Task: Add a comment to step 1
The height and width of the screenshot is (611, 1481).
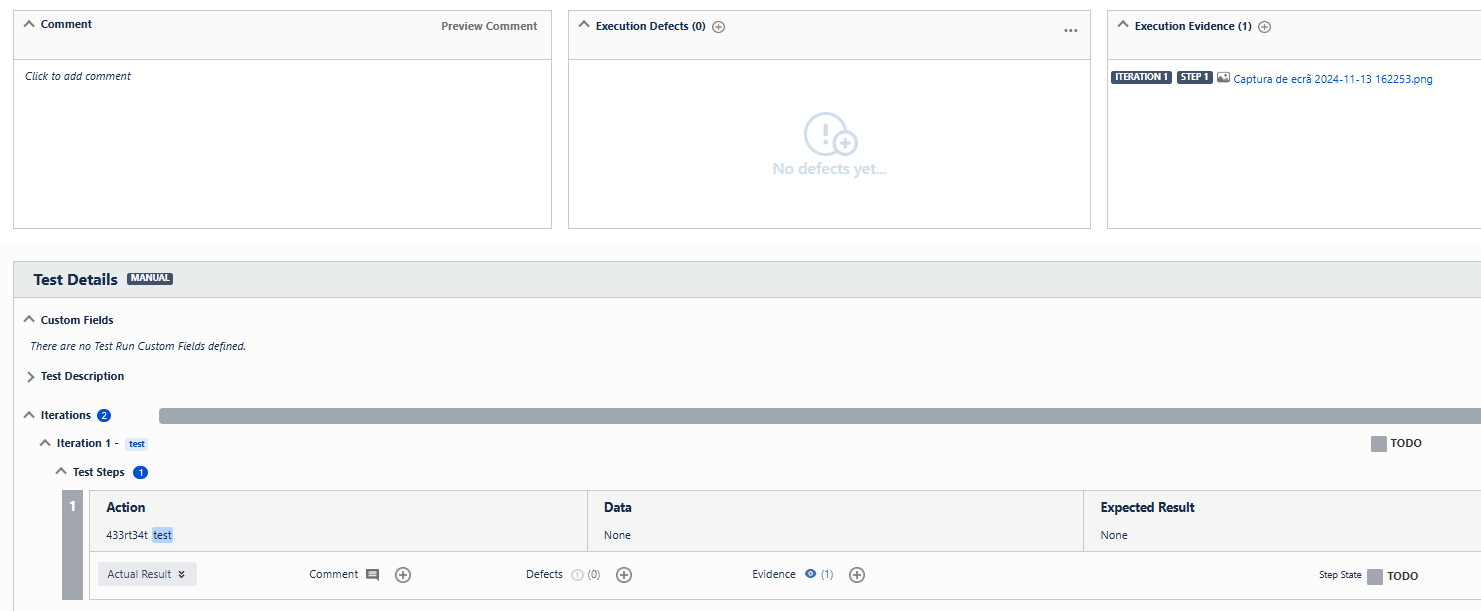Action: point(403,575)
